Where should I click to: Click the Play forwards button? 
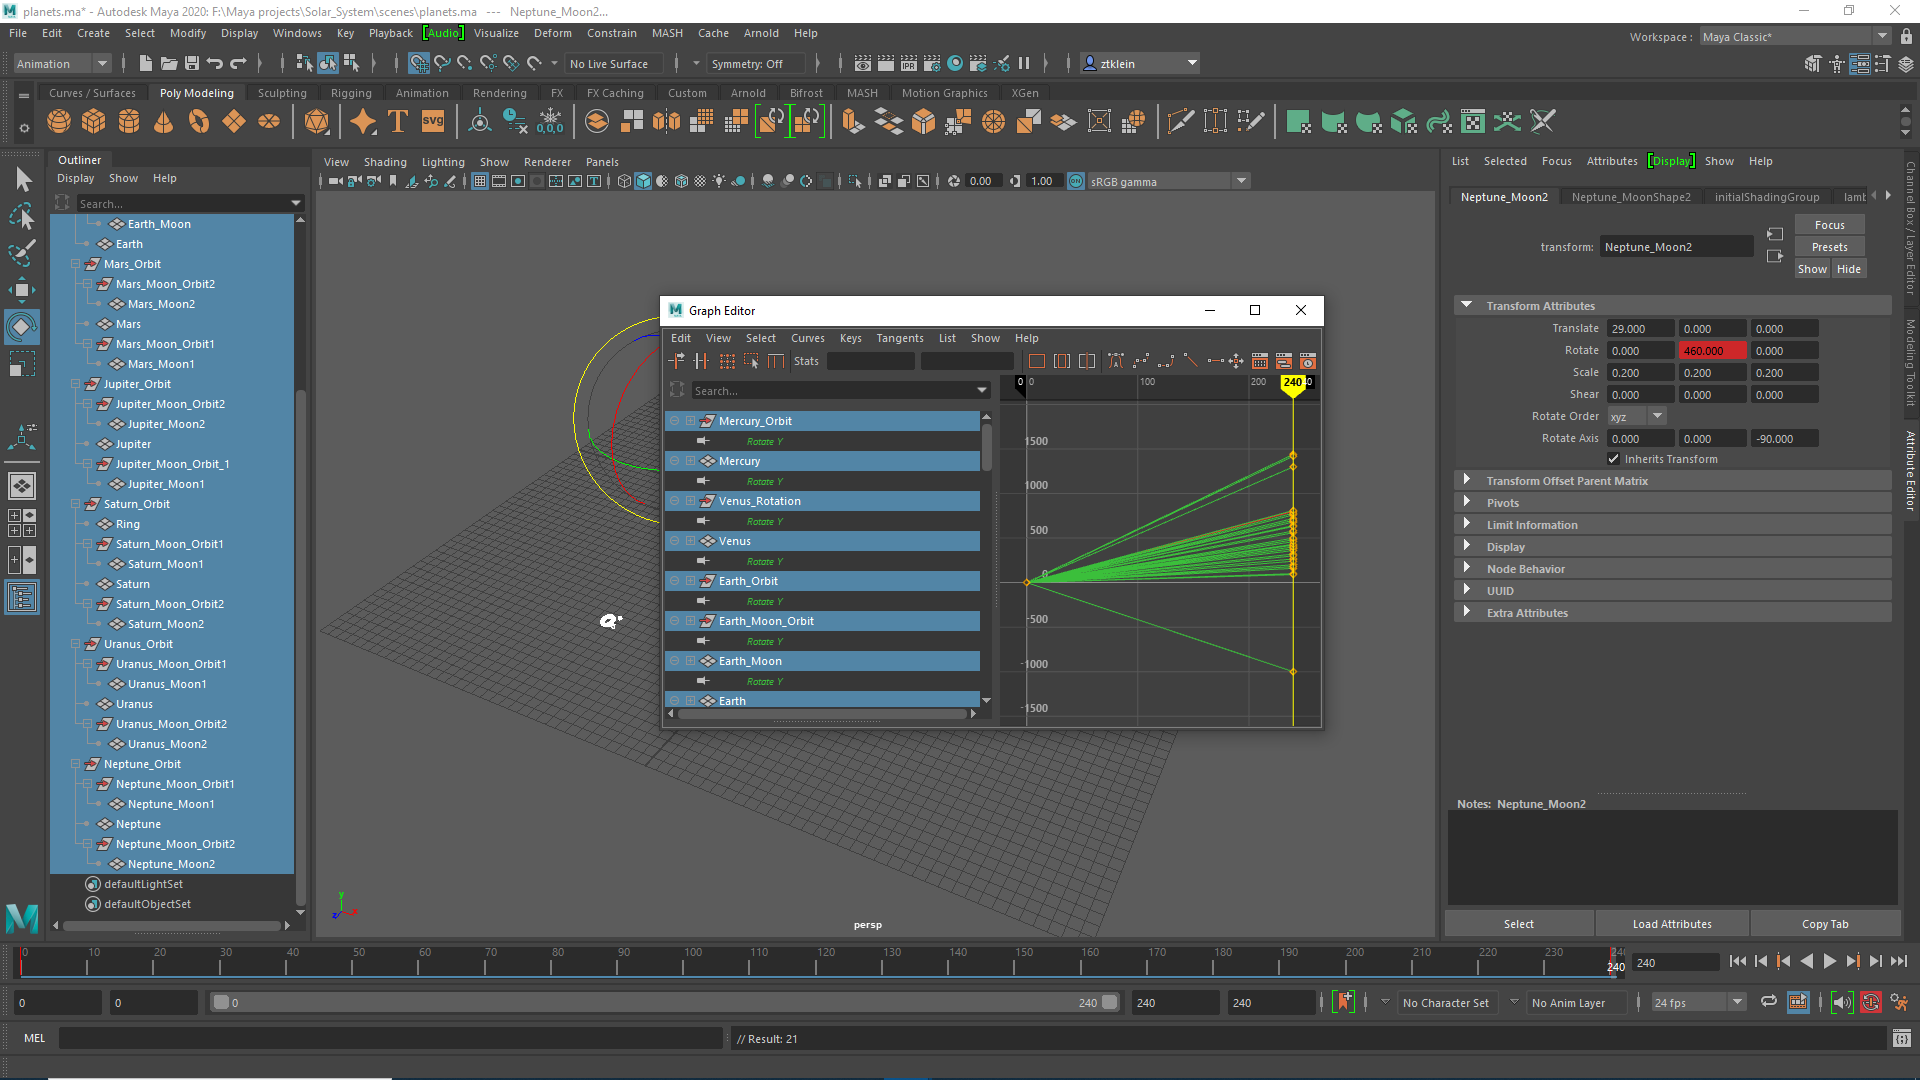[1829, 961]
